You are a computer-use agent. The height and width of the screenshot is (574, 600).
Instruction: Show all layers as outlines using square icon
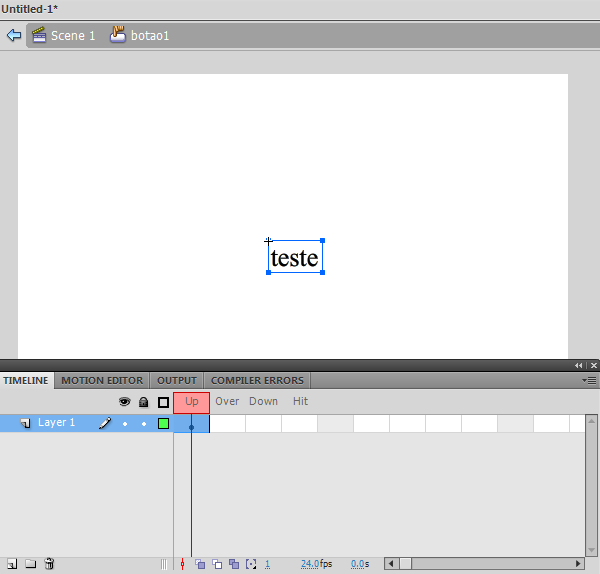(163, 402)
